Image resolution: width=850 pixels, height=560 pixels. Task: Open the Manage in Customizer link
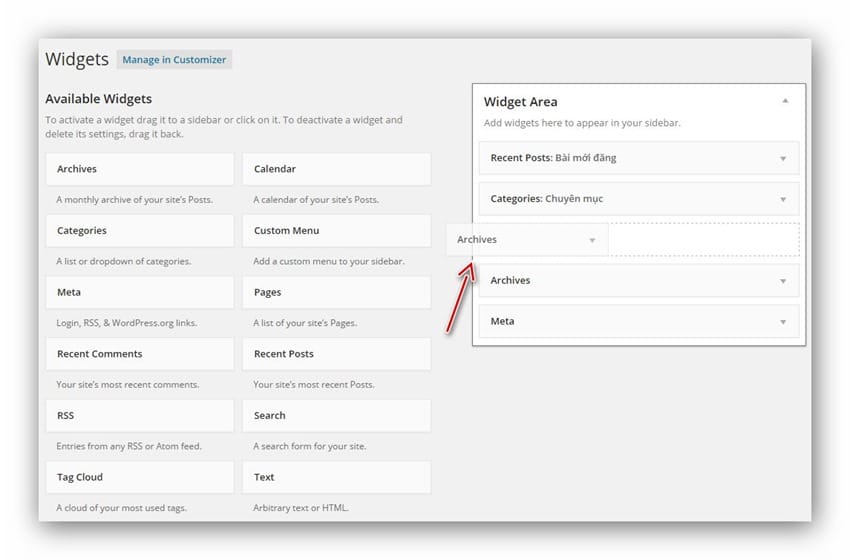174,60
